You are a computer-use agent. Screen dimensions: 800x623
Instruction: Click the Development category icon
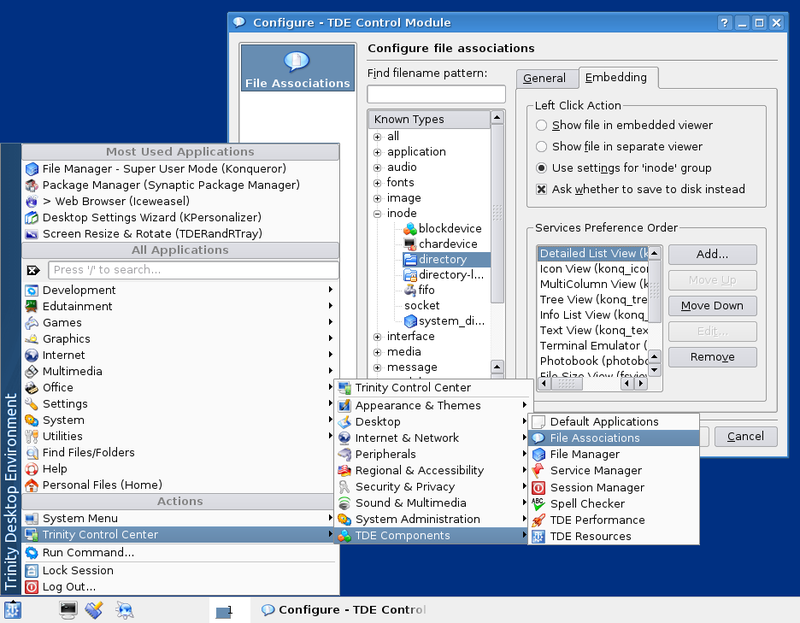(32, 290)
